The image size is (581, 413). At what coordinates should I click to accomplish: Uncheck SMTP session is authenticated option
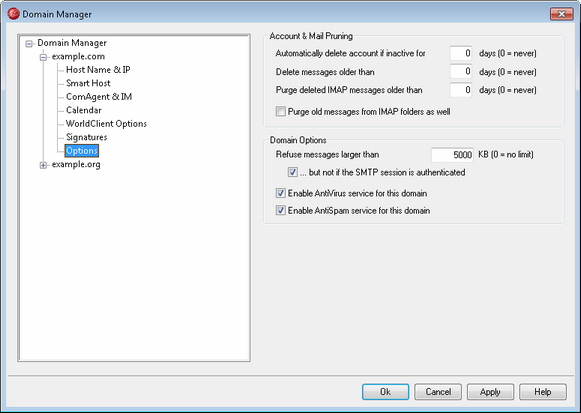click(x=293, y=172)
